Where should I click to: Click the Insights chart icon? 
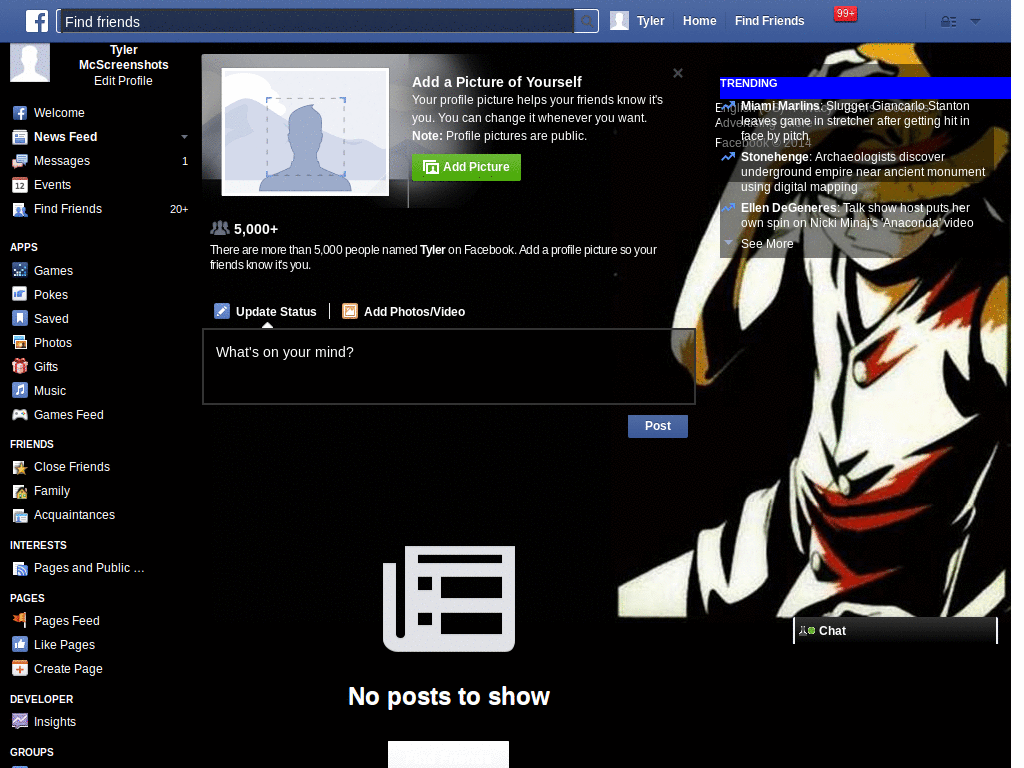(20, 722)
